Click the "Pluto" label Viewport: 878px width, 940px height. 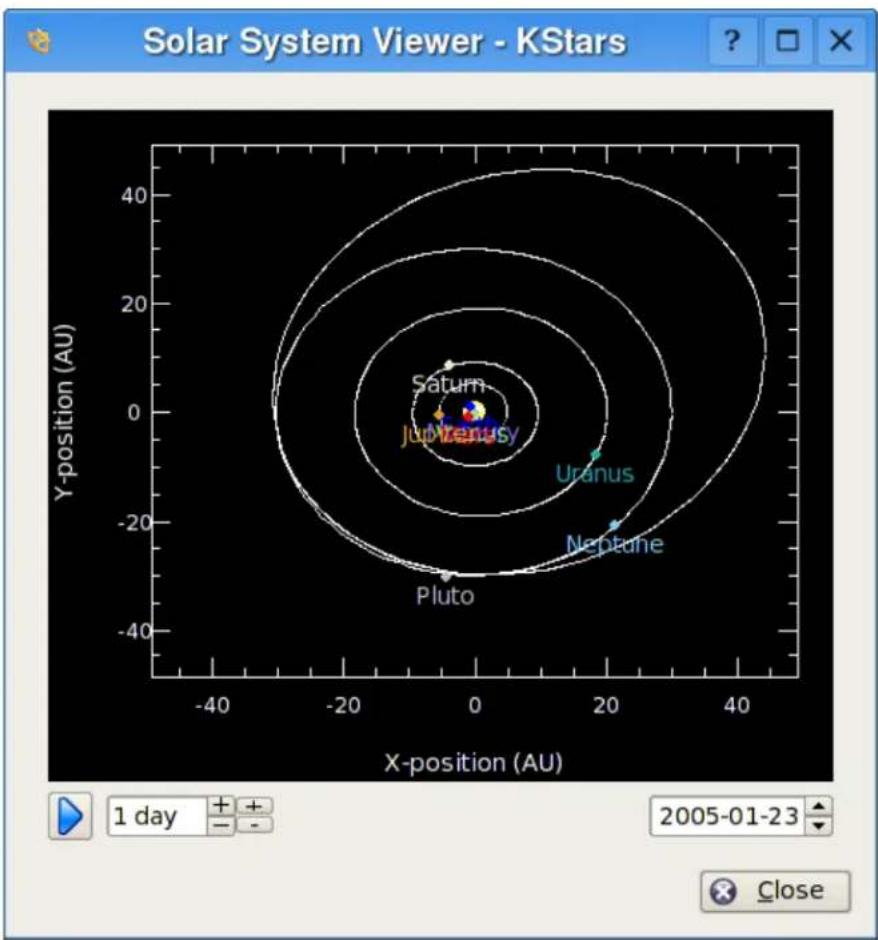point(445,596)
